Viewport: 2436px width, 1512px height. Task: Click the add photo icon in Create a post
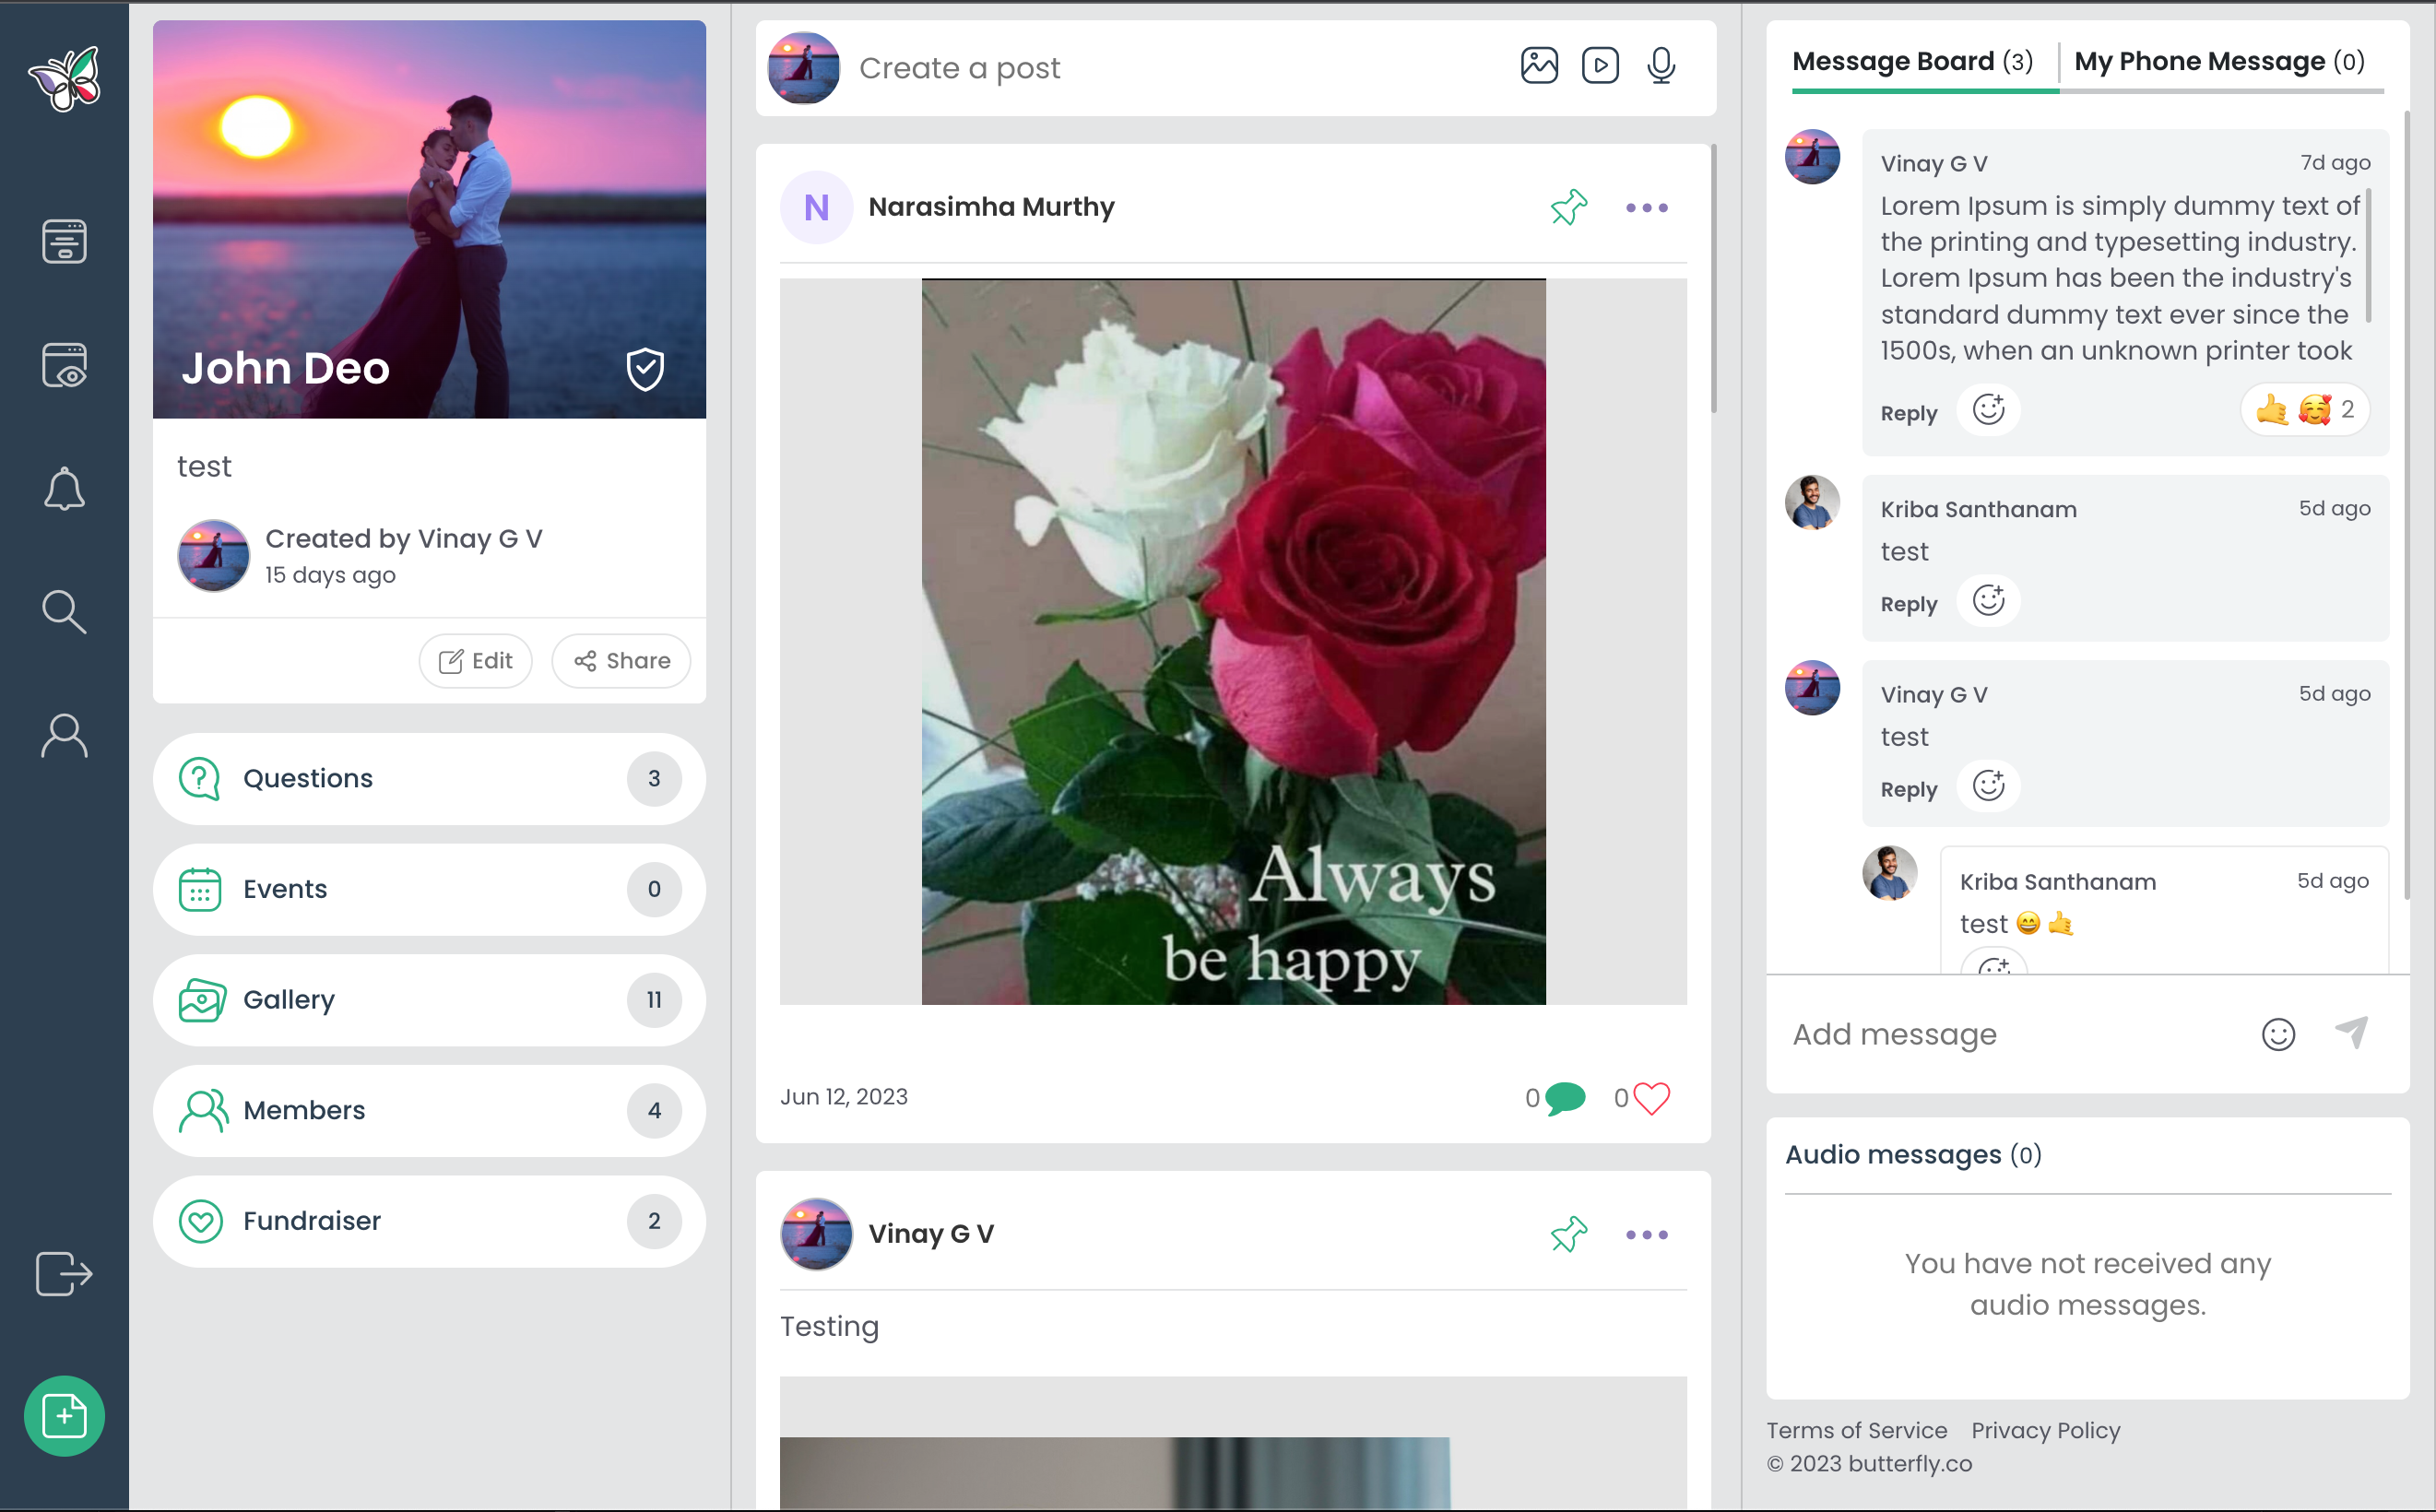pyautogui.click(x=1539, y=66)
